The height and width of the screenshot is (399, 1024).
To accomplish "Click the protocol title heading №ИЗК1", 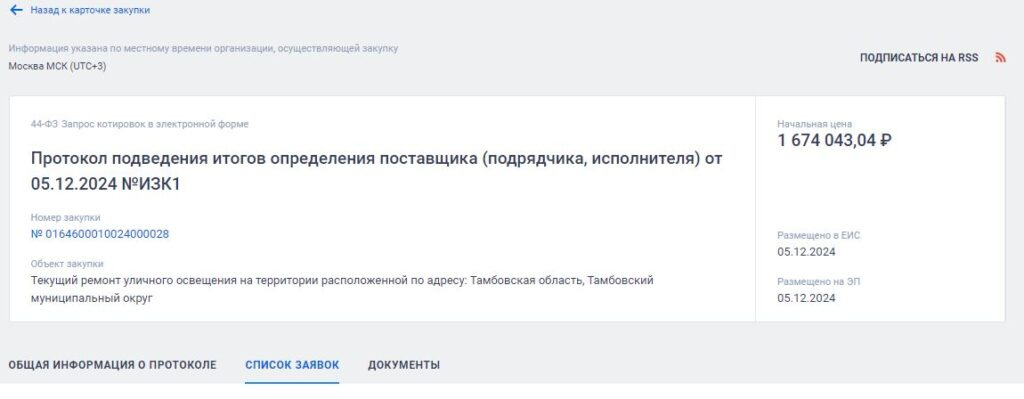I will [376, 171].
